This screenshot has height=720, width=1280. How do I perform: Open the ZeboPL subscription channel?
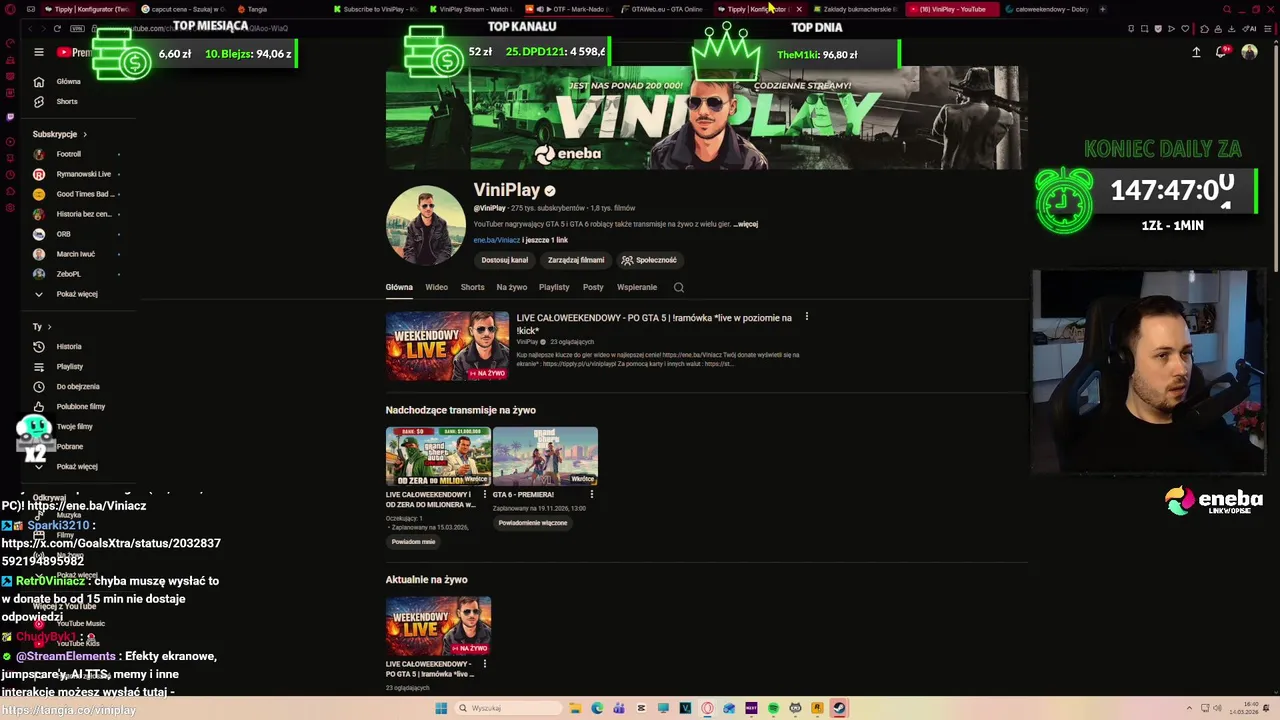point(68,274)
